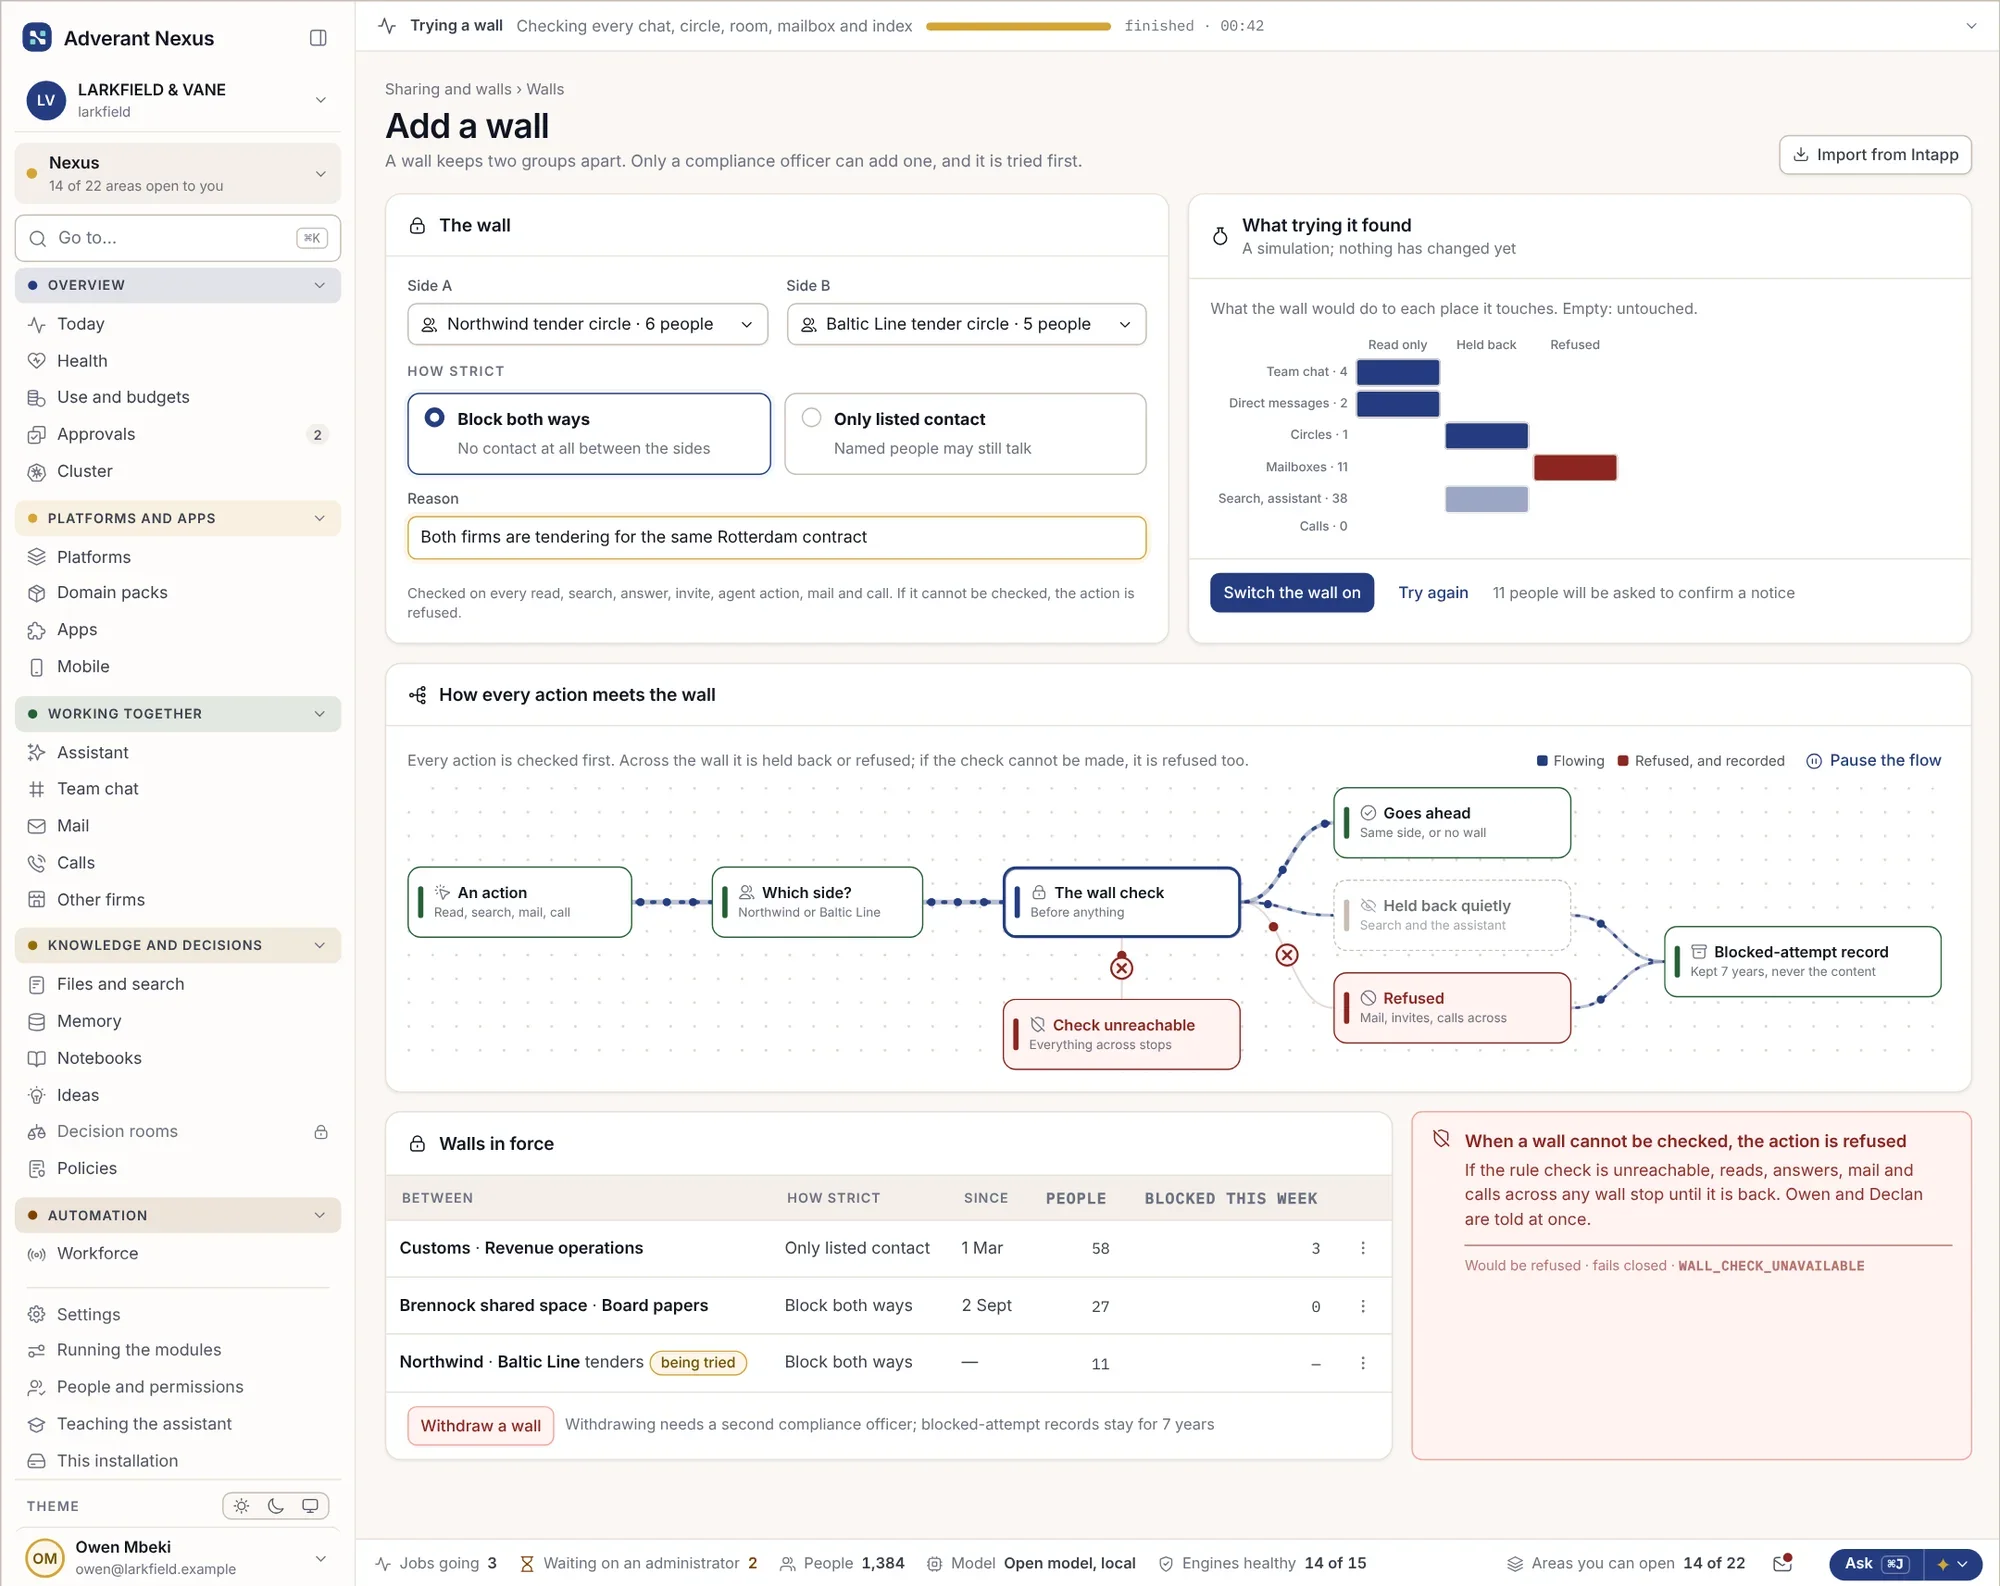The width and height of the screenshot is (2000, 1586).
Task: Click the sparkle icon next to Ask
Action: [1943, 1564]
